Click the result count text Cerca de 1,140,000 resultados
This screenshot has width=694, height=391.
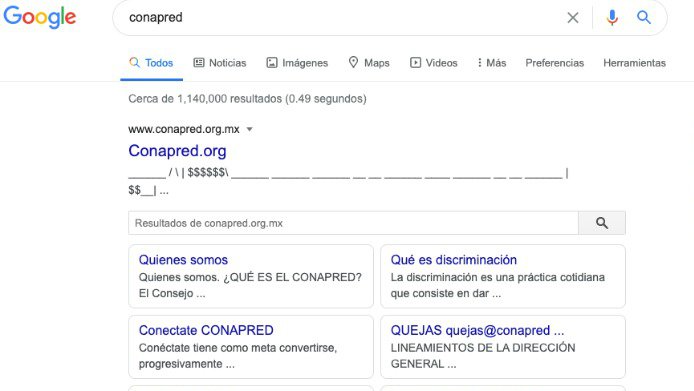pyautogui.click(x=247, y=99)
